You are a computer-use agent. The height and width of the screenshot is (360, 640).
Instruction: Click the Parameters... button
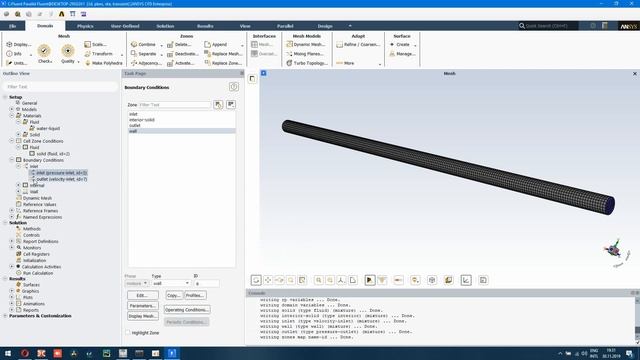tap(142, 306)
